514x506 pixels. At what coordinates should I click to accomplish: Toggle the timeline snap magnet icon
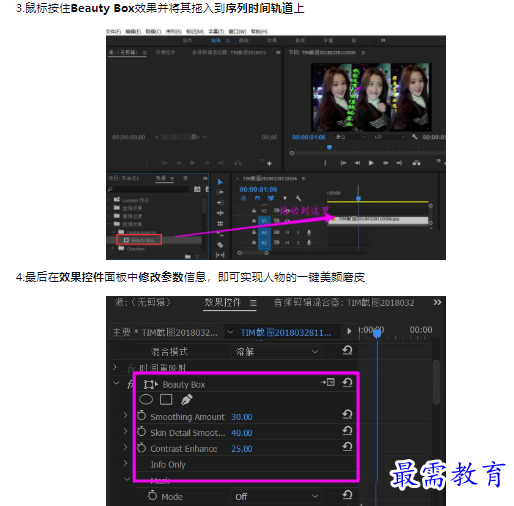click(x=257, y=198)
